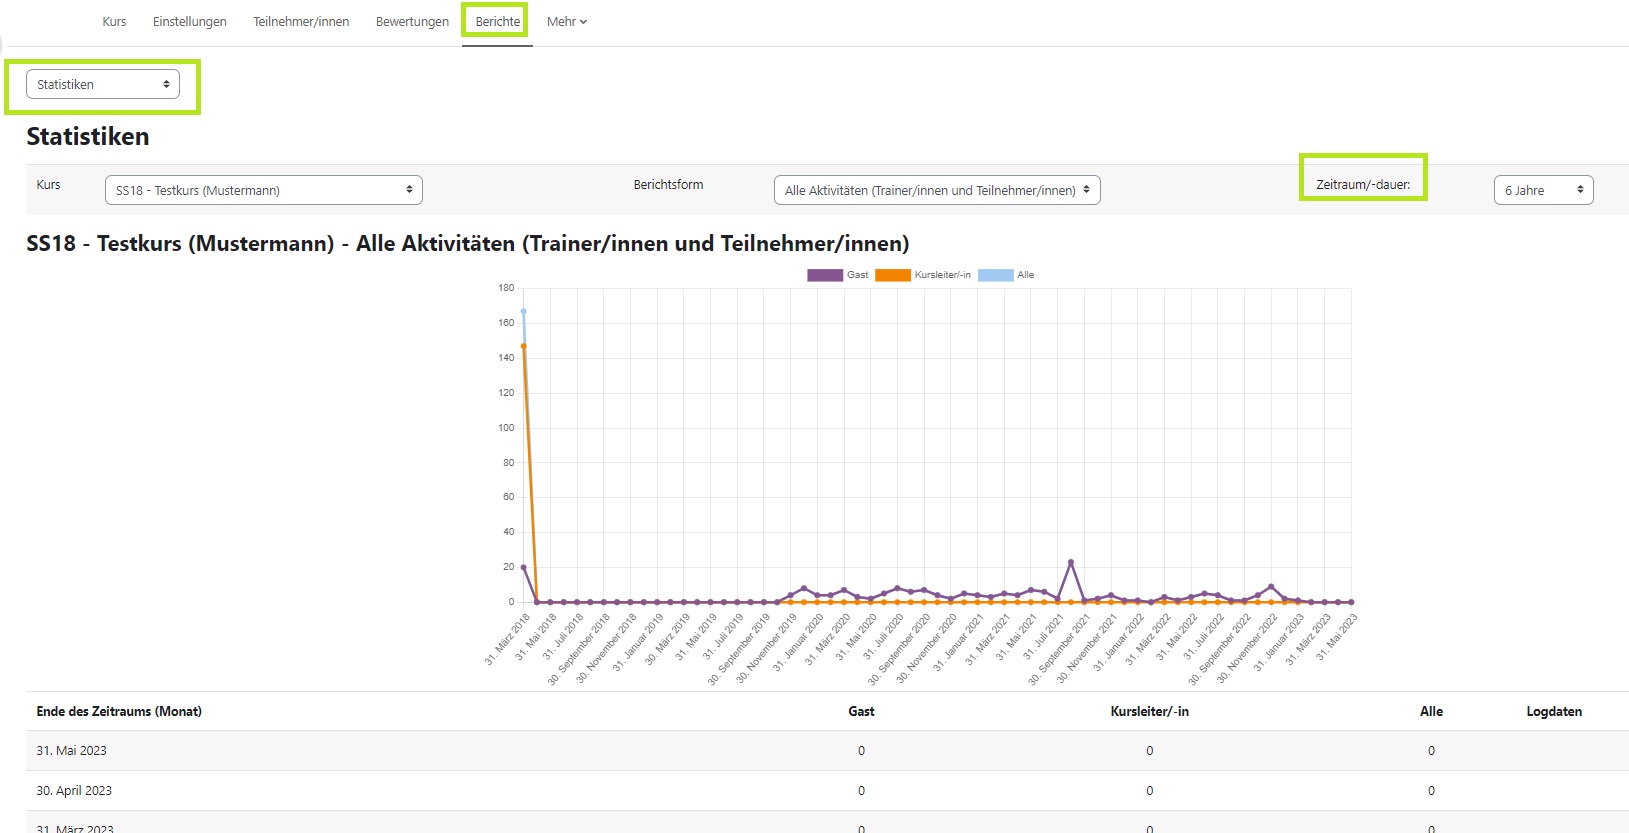
Task: Open the Zeitraum 6 Jahre dropdown
Action: pyautogui.click(x=1542, y=190)
